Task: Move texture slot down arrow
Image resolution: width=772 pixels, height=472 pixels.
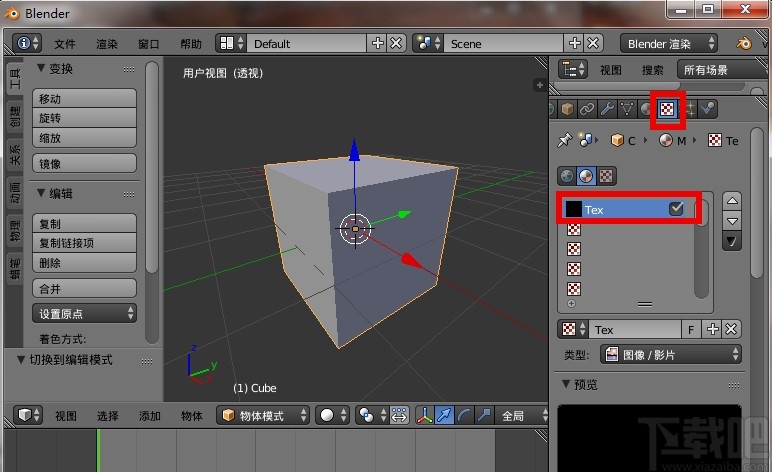Action: [732, 221]
